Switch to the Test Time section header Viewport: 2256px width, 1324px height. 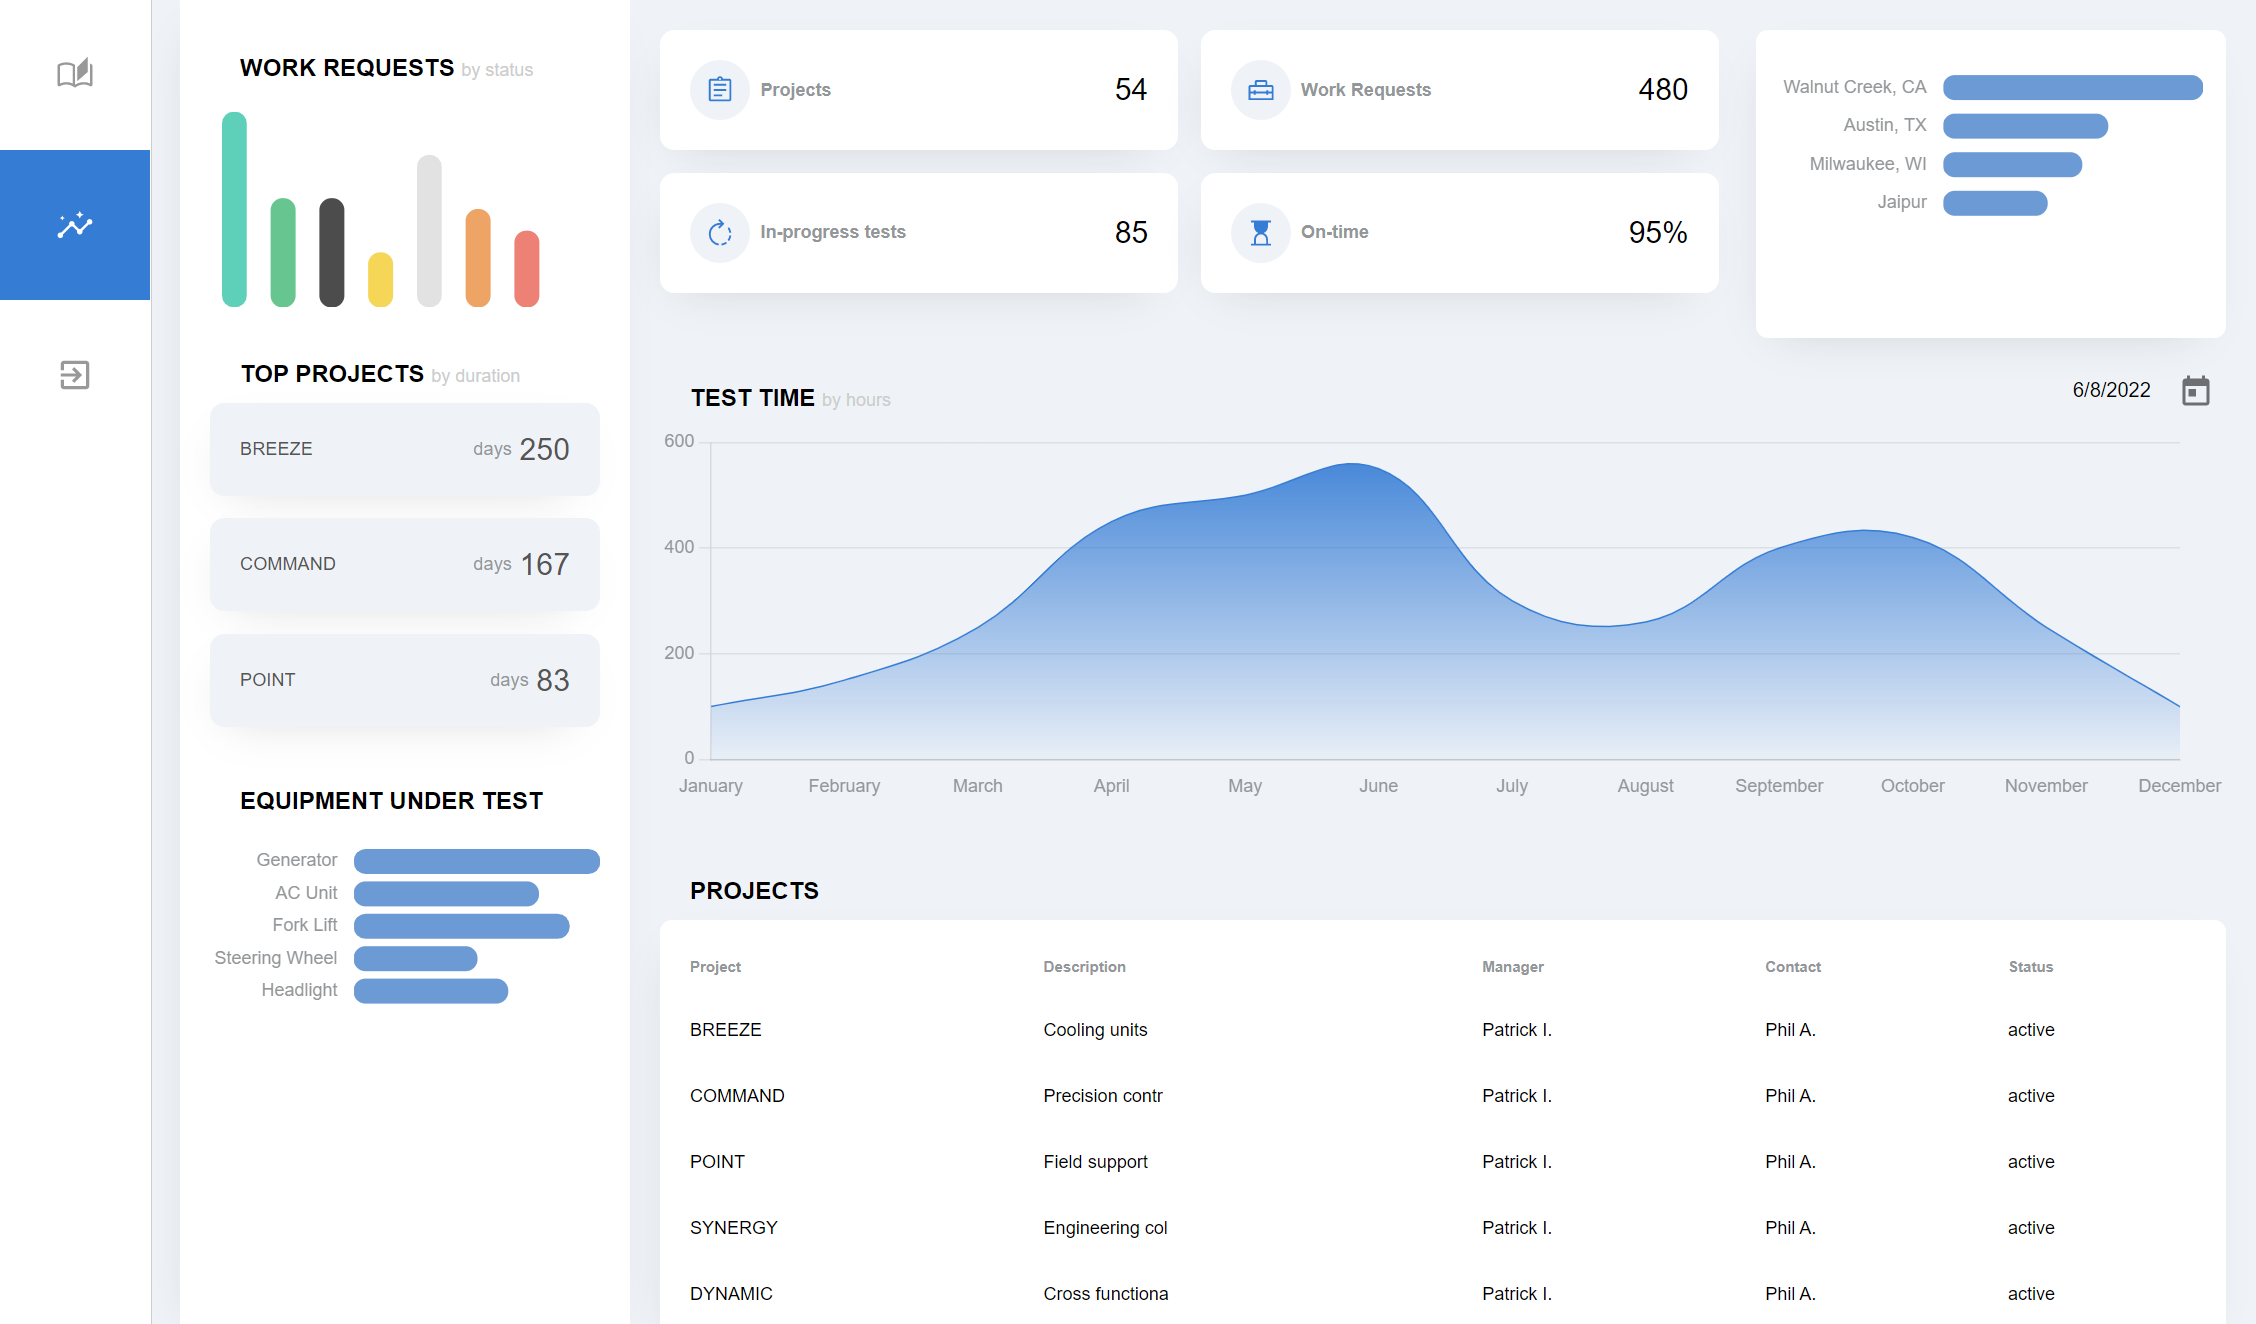click(752, 397)
